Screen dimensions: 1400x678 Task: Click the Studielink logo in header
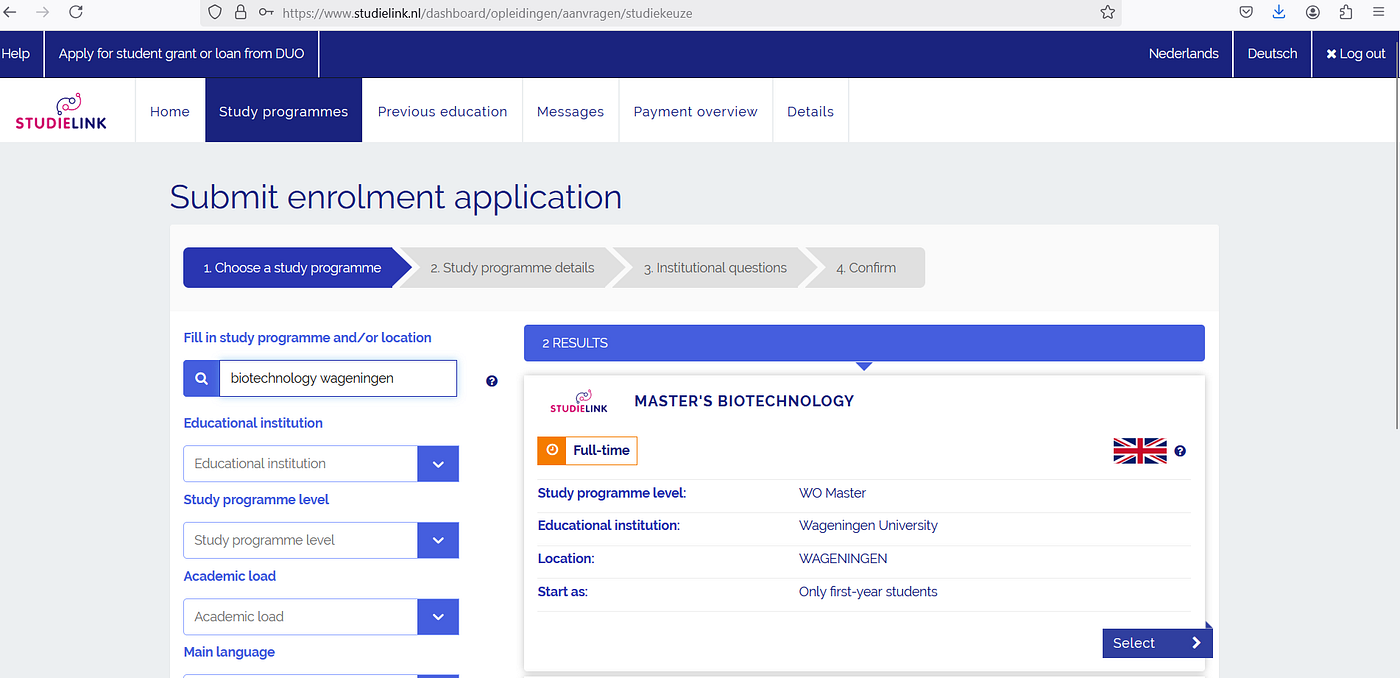point(61,111)
